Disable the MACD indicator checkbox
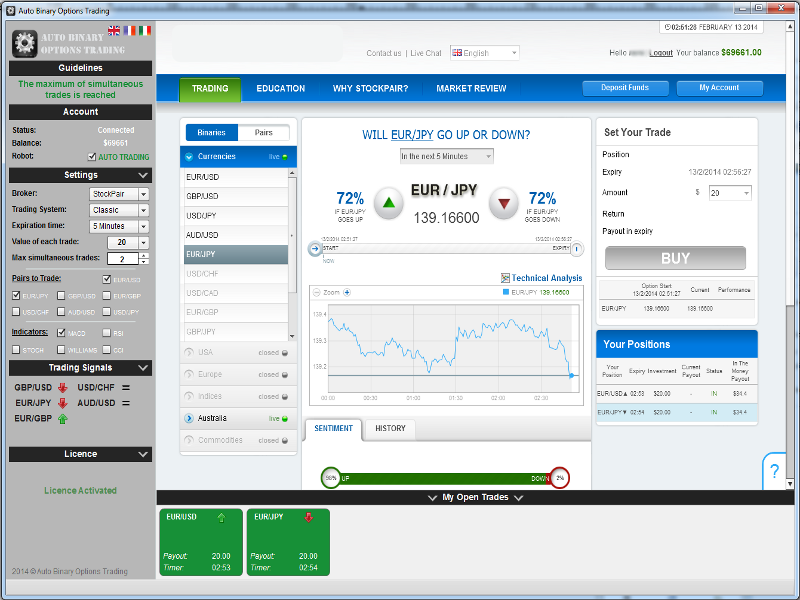The image size is (800, 600). coord(61,333)
